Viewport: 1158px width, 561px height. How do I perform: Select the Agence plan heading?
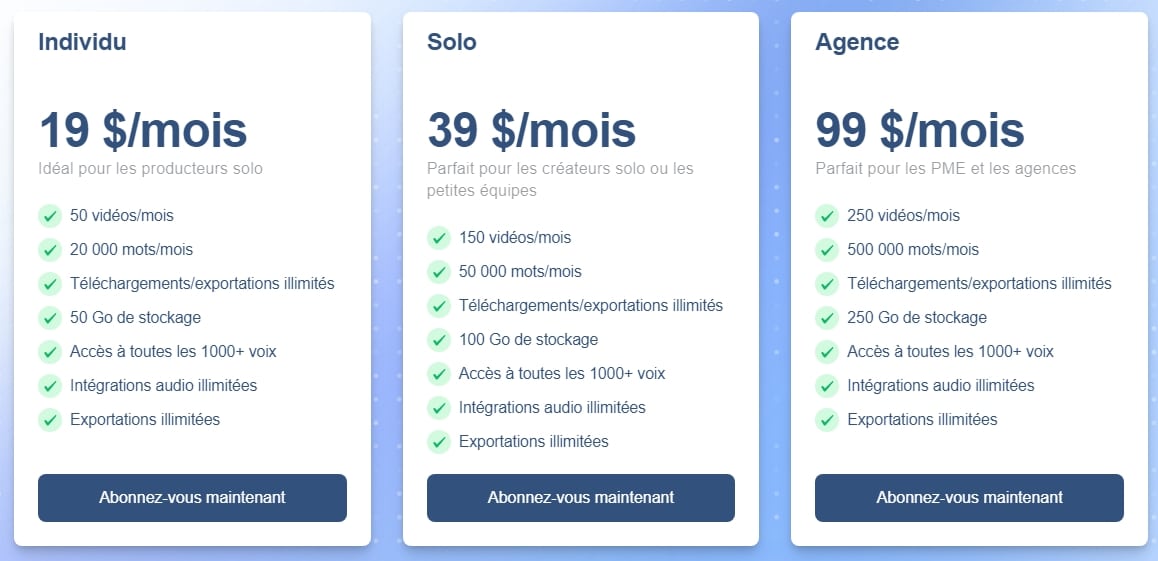point(857,42)
